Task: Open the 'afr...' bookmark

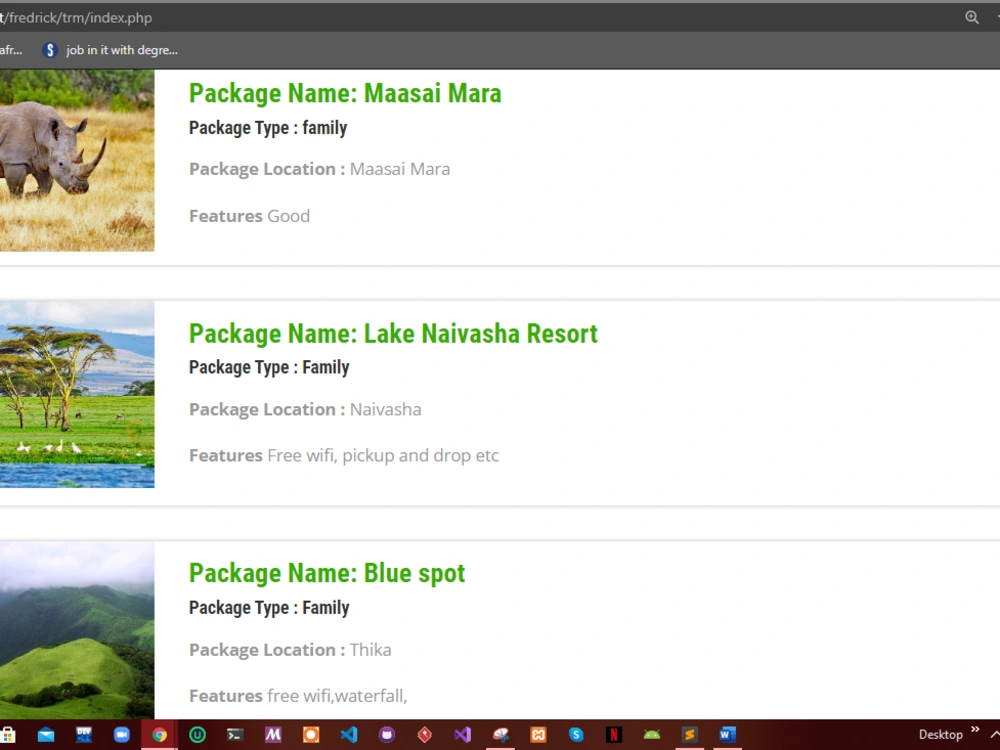Action: pos(11,50)
